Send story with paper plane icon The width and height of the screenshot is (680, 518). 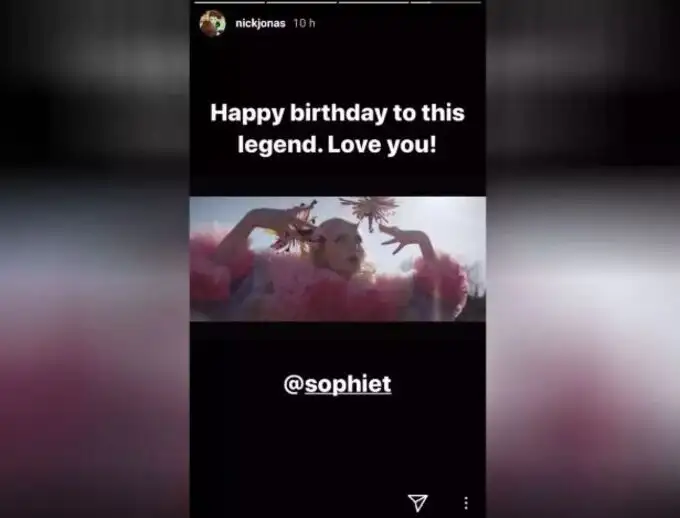click(418, 502)
